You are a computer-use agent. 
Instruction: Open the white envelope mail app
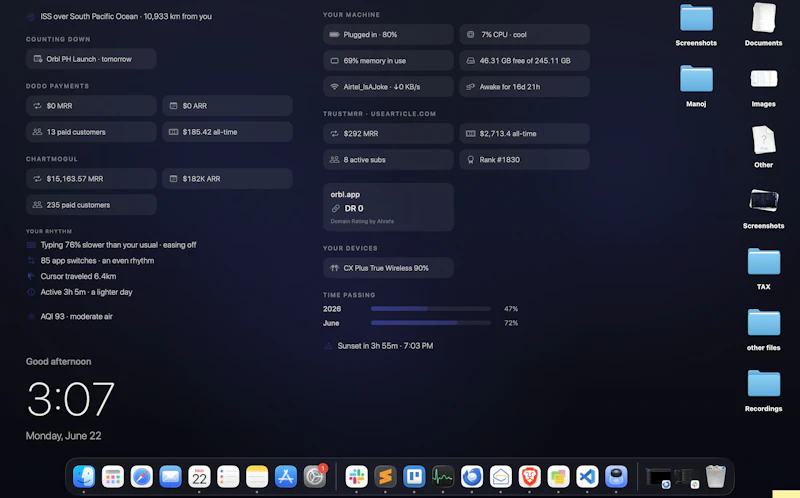501,477
